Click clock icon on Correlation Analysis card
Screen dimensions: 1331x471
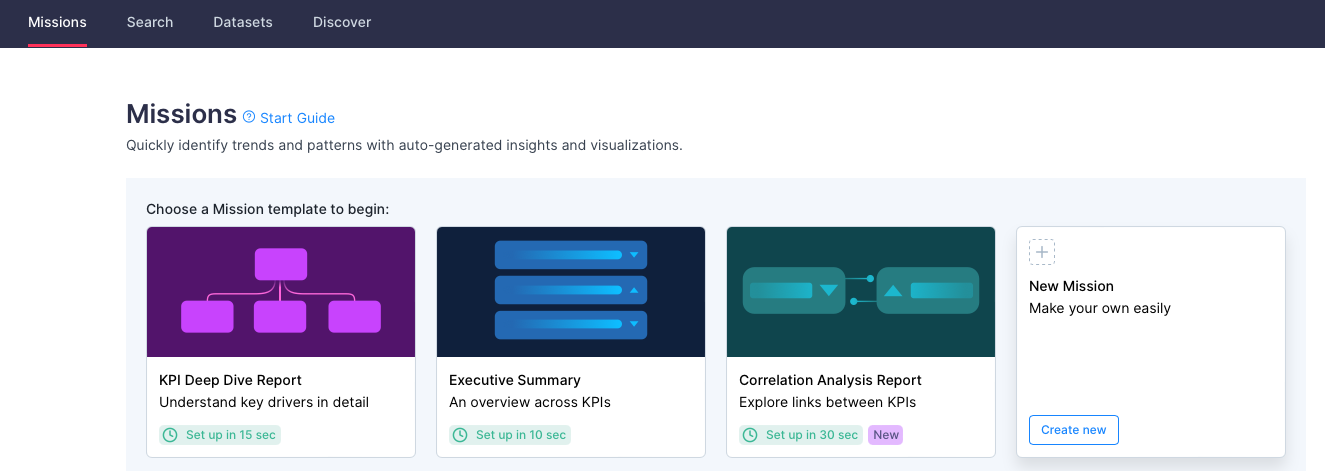coord(750,435)
